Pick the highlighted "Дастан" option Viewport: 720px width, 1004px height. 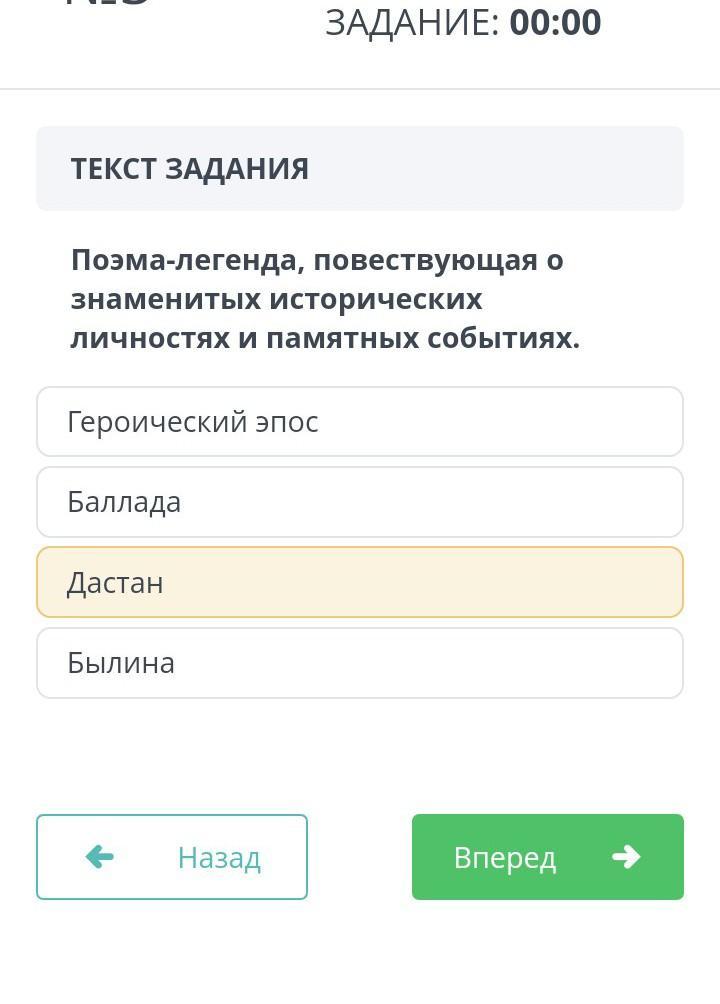[359, 582]
